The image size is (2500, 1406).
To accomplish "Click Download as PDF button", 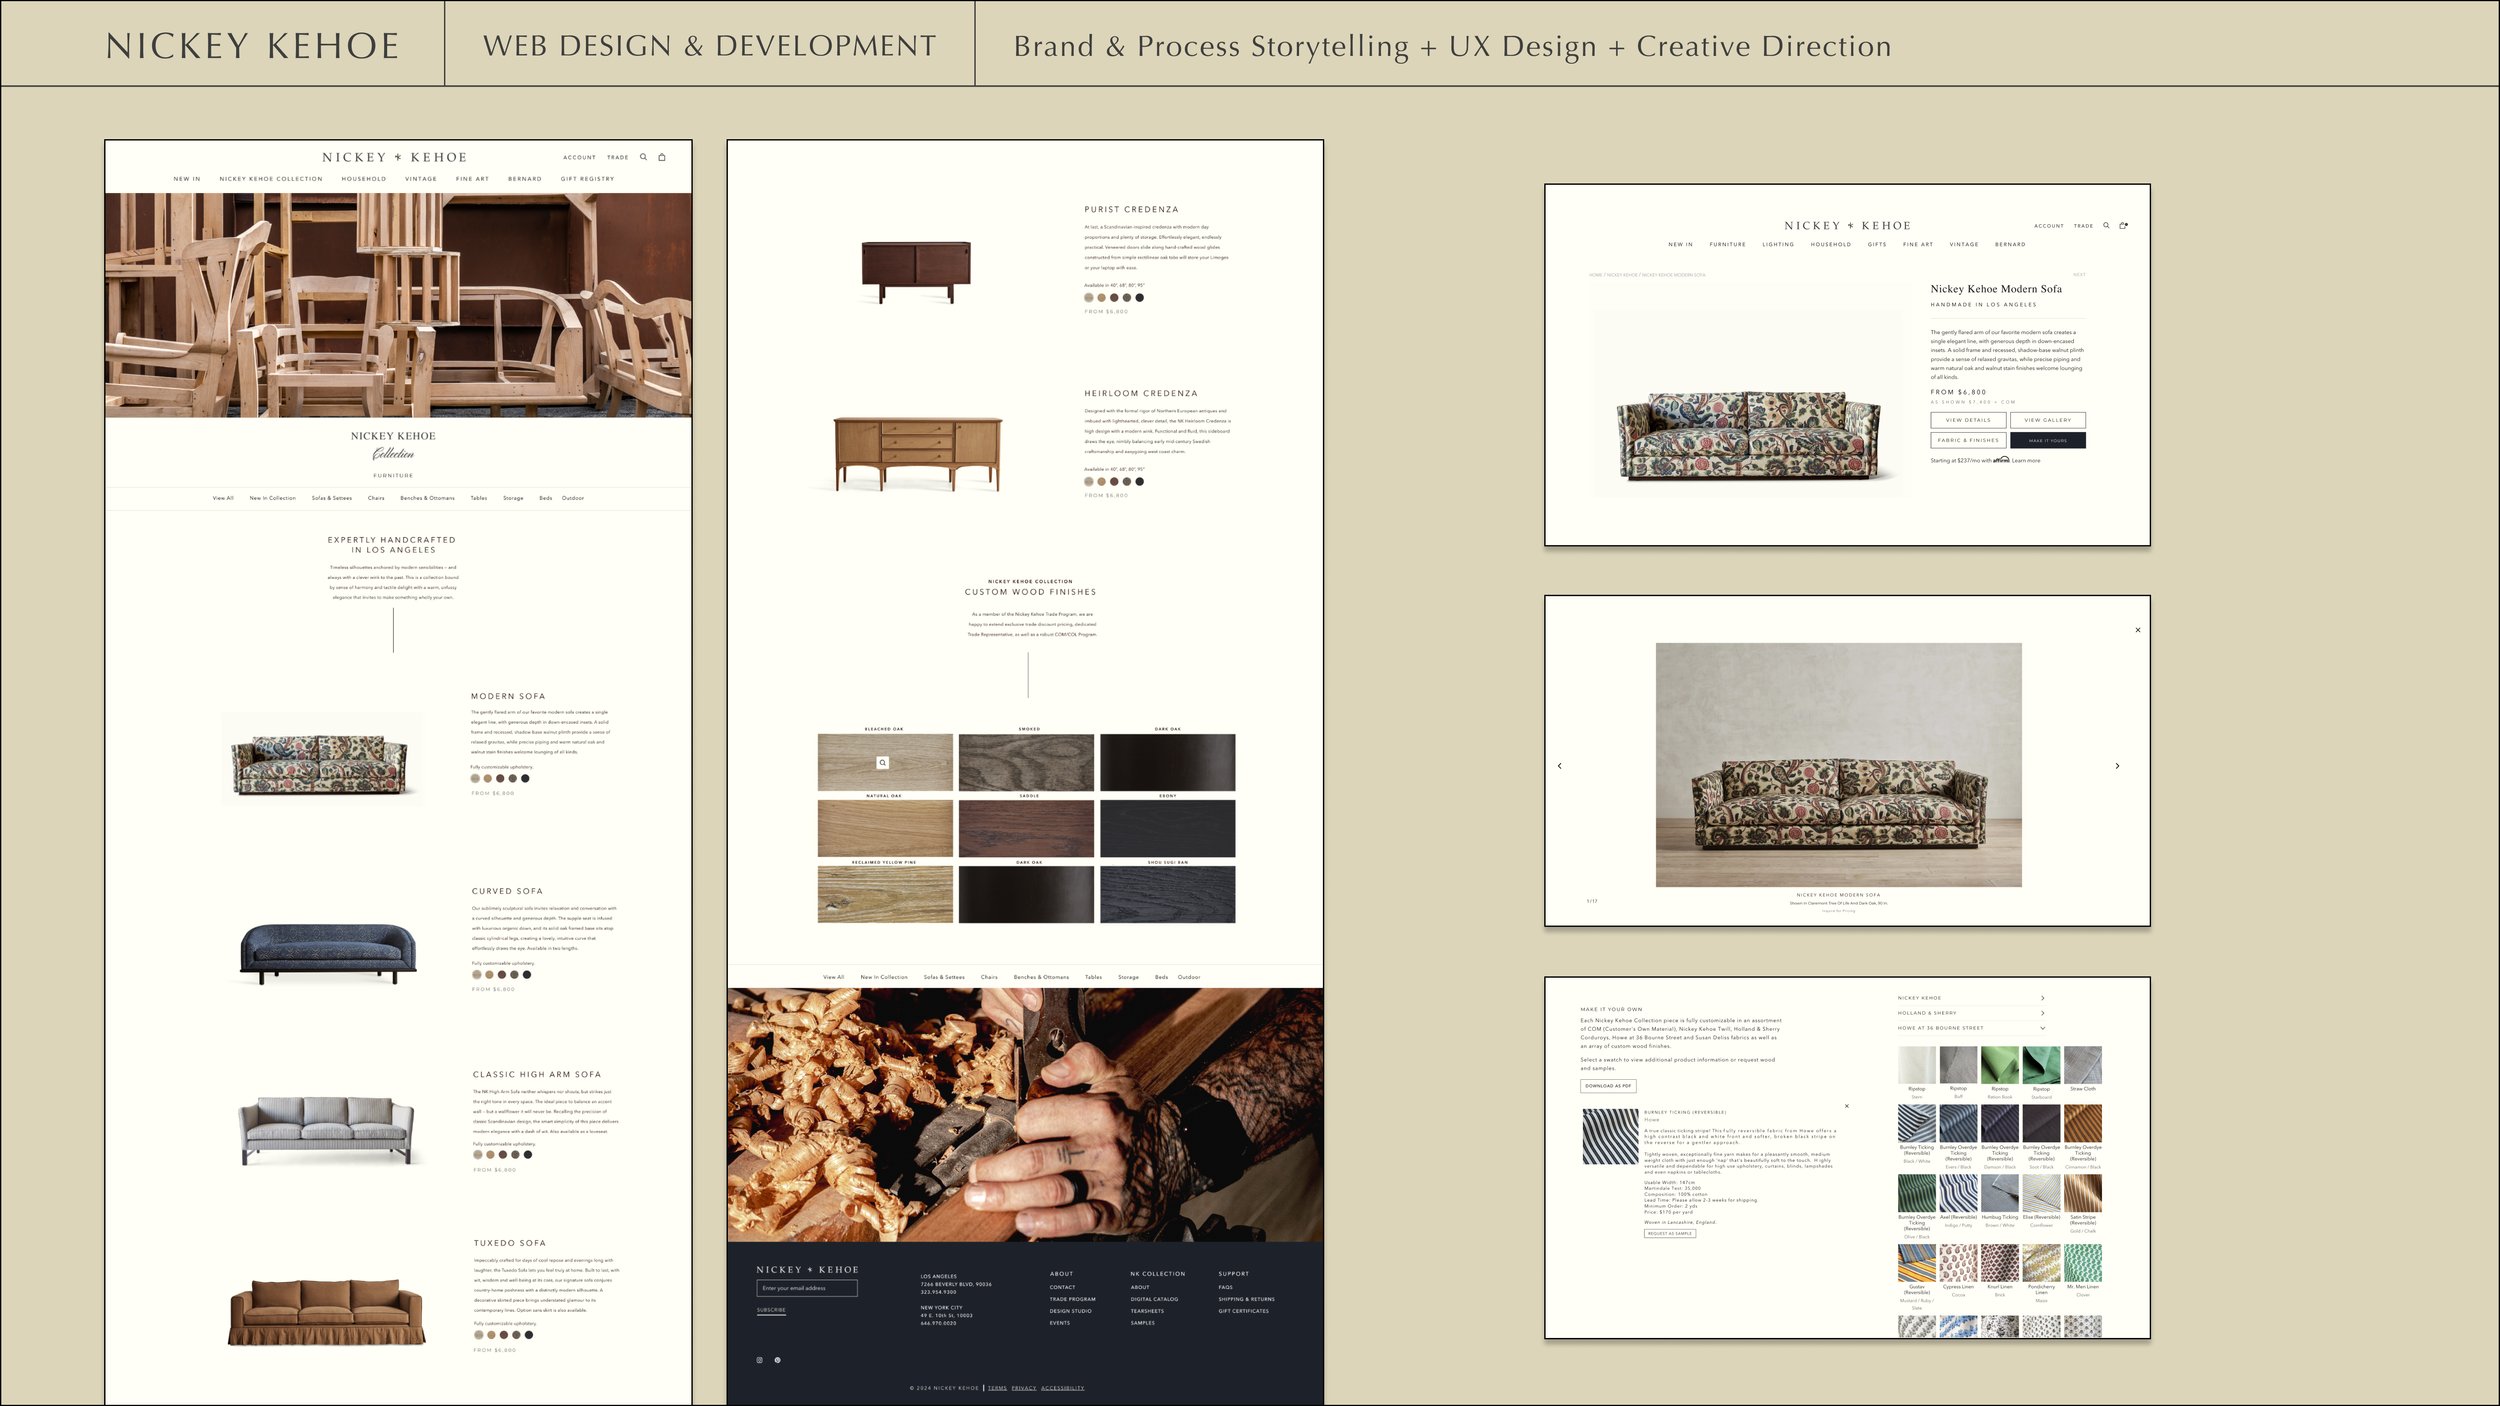I will point(1608,1086).
